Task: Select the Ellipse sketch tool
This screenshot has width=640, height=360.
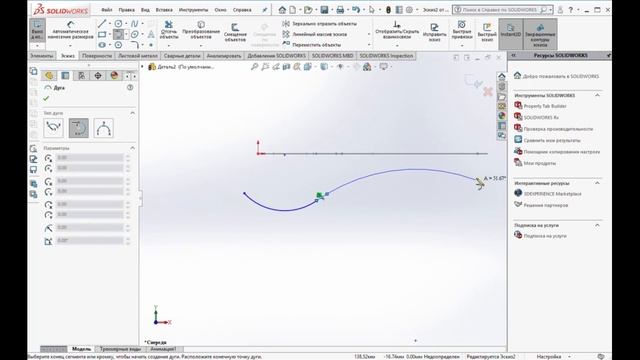Action: pos(134,34)
